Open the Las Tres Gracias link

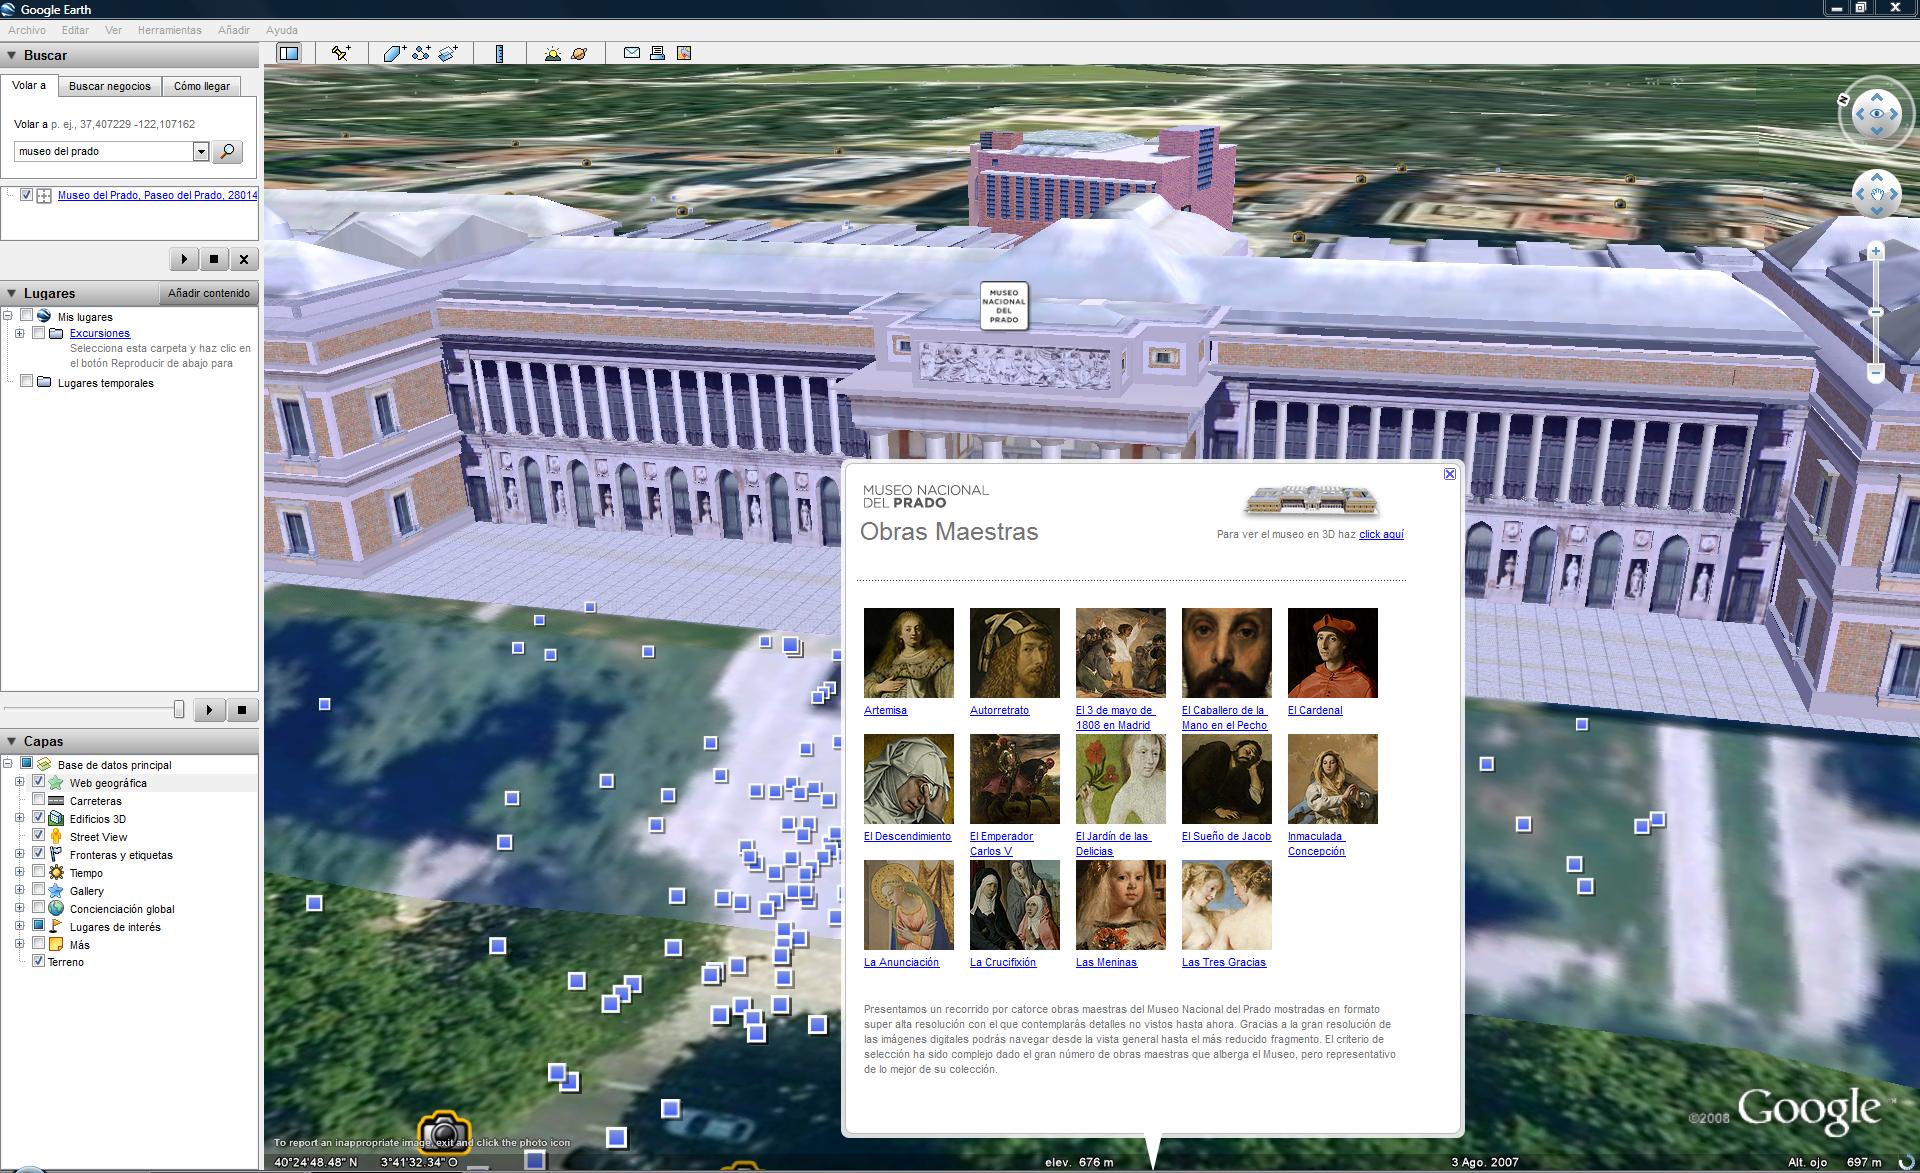tap(1224, 962)
